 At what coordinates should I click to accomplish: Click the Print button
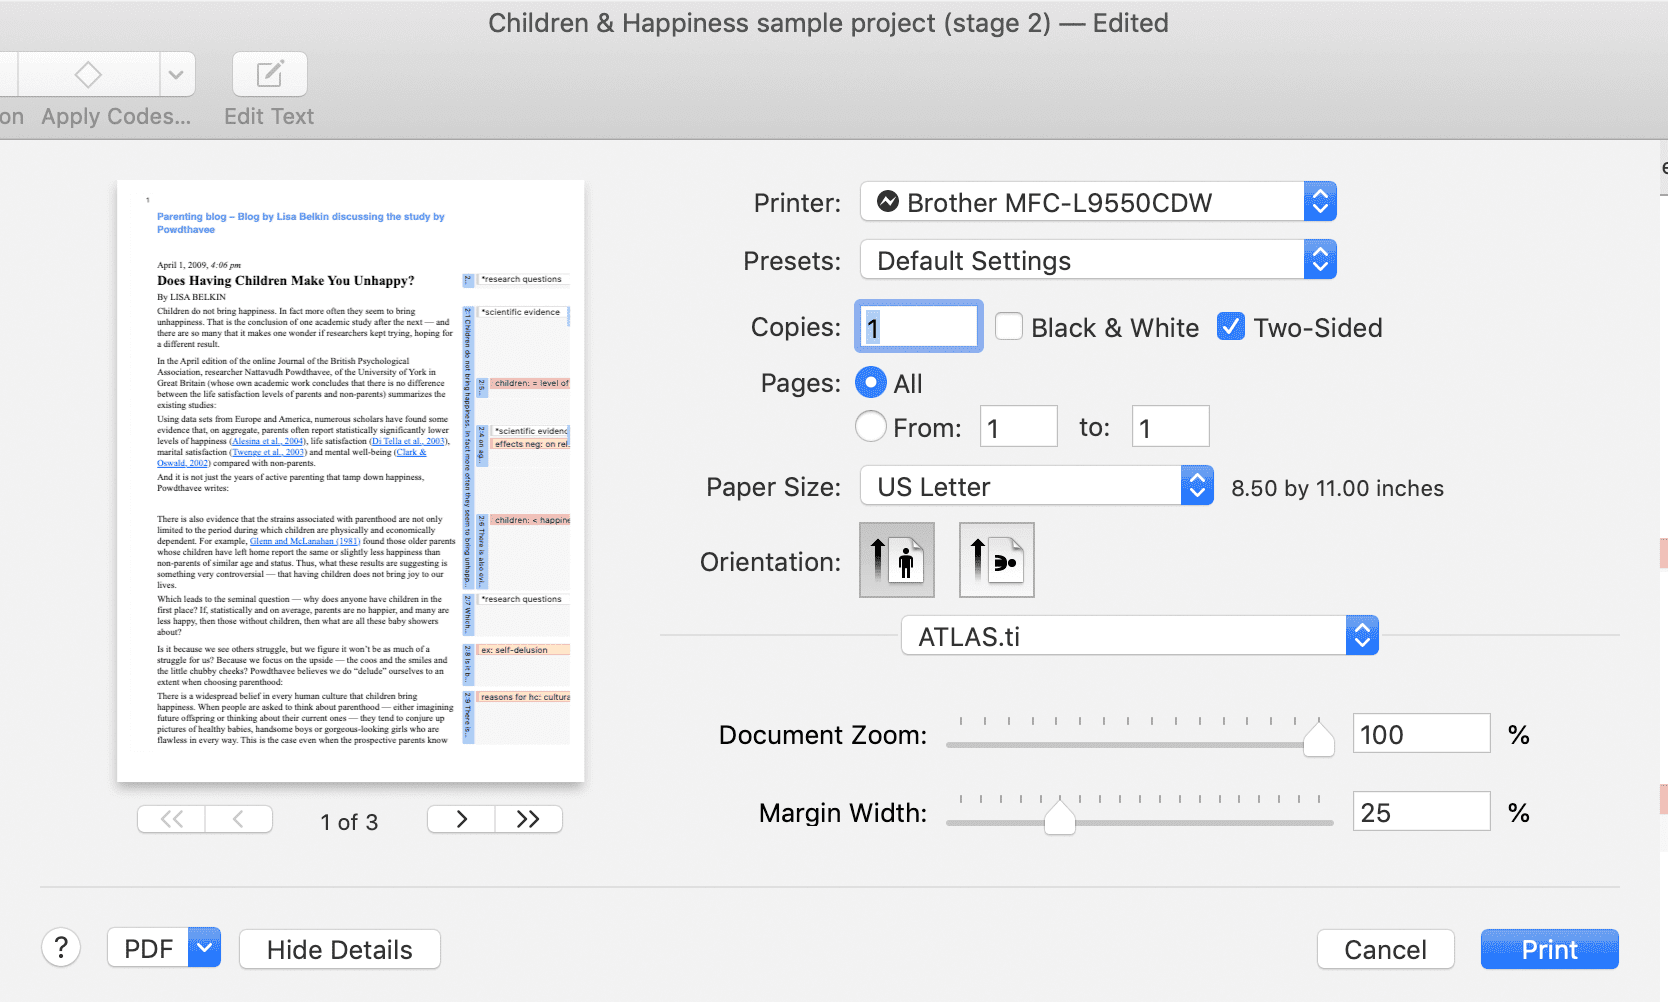click(x=1549, y=950)
